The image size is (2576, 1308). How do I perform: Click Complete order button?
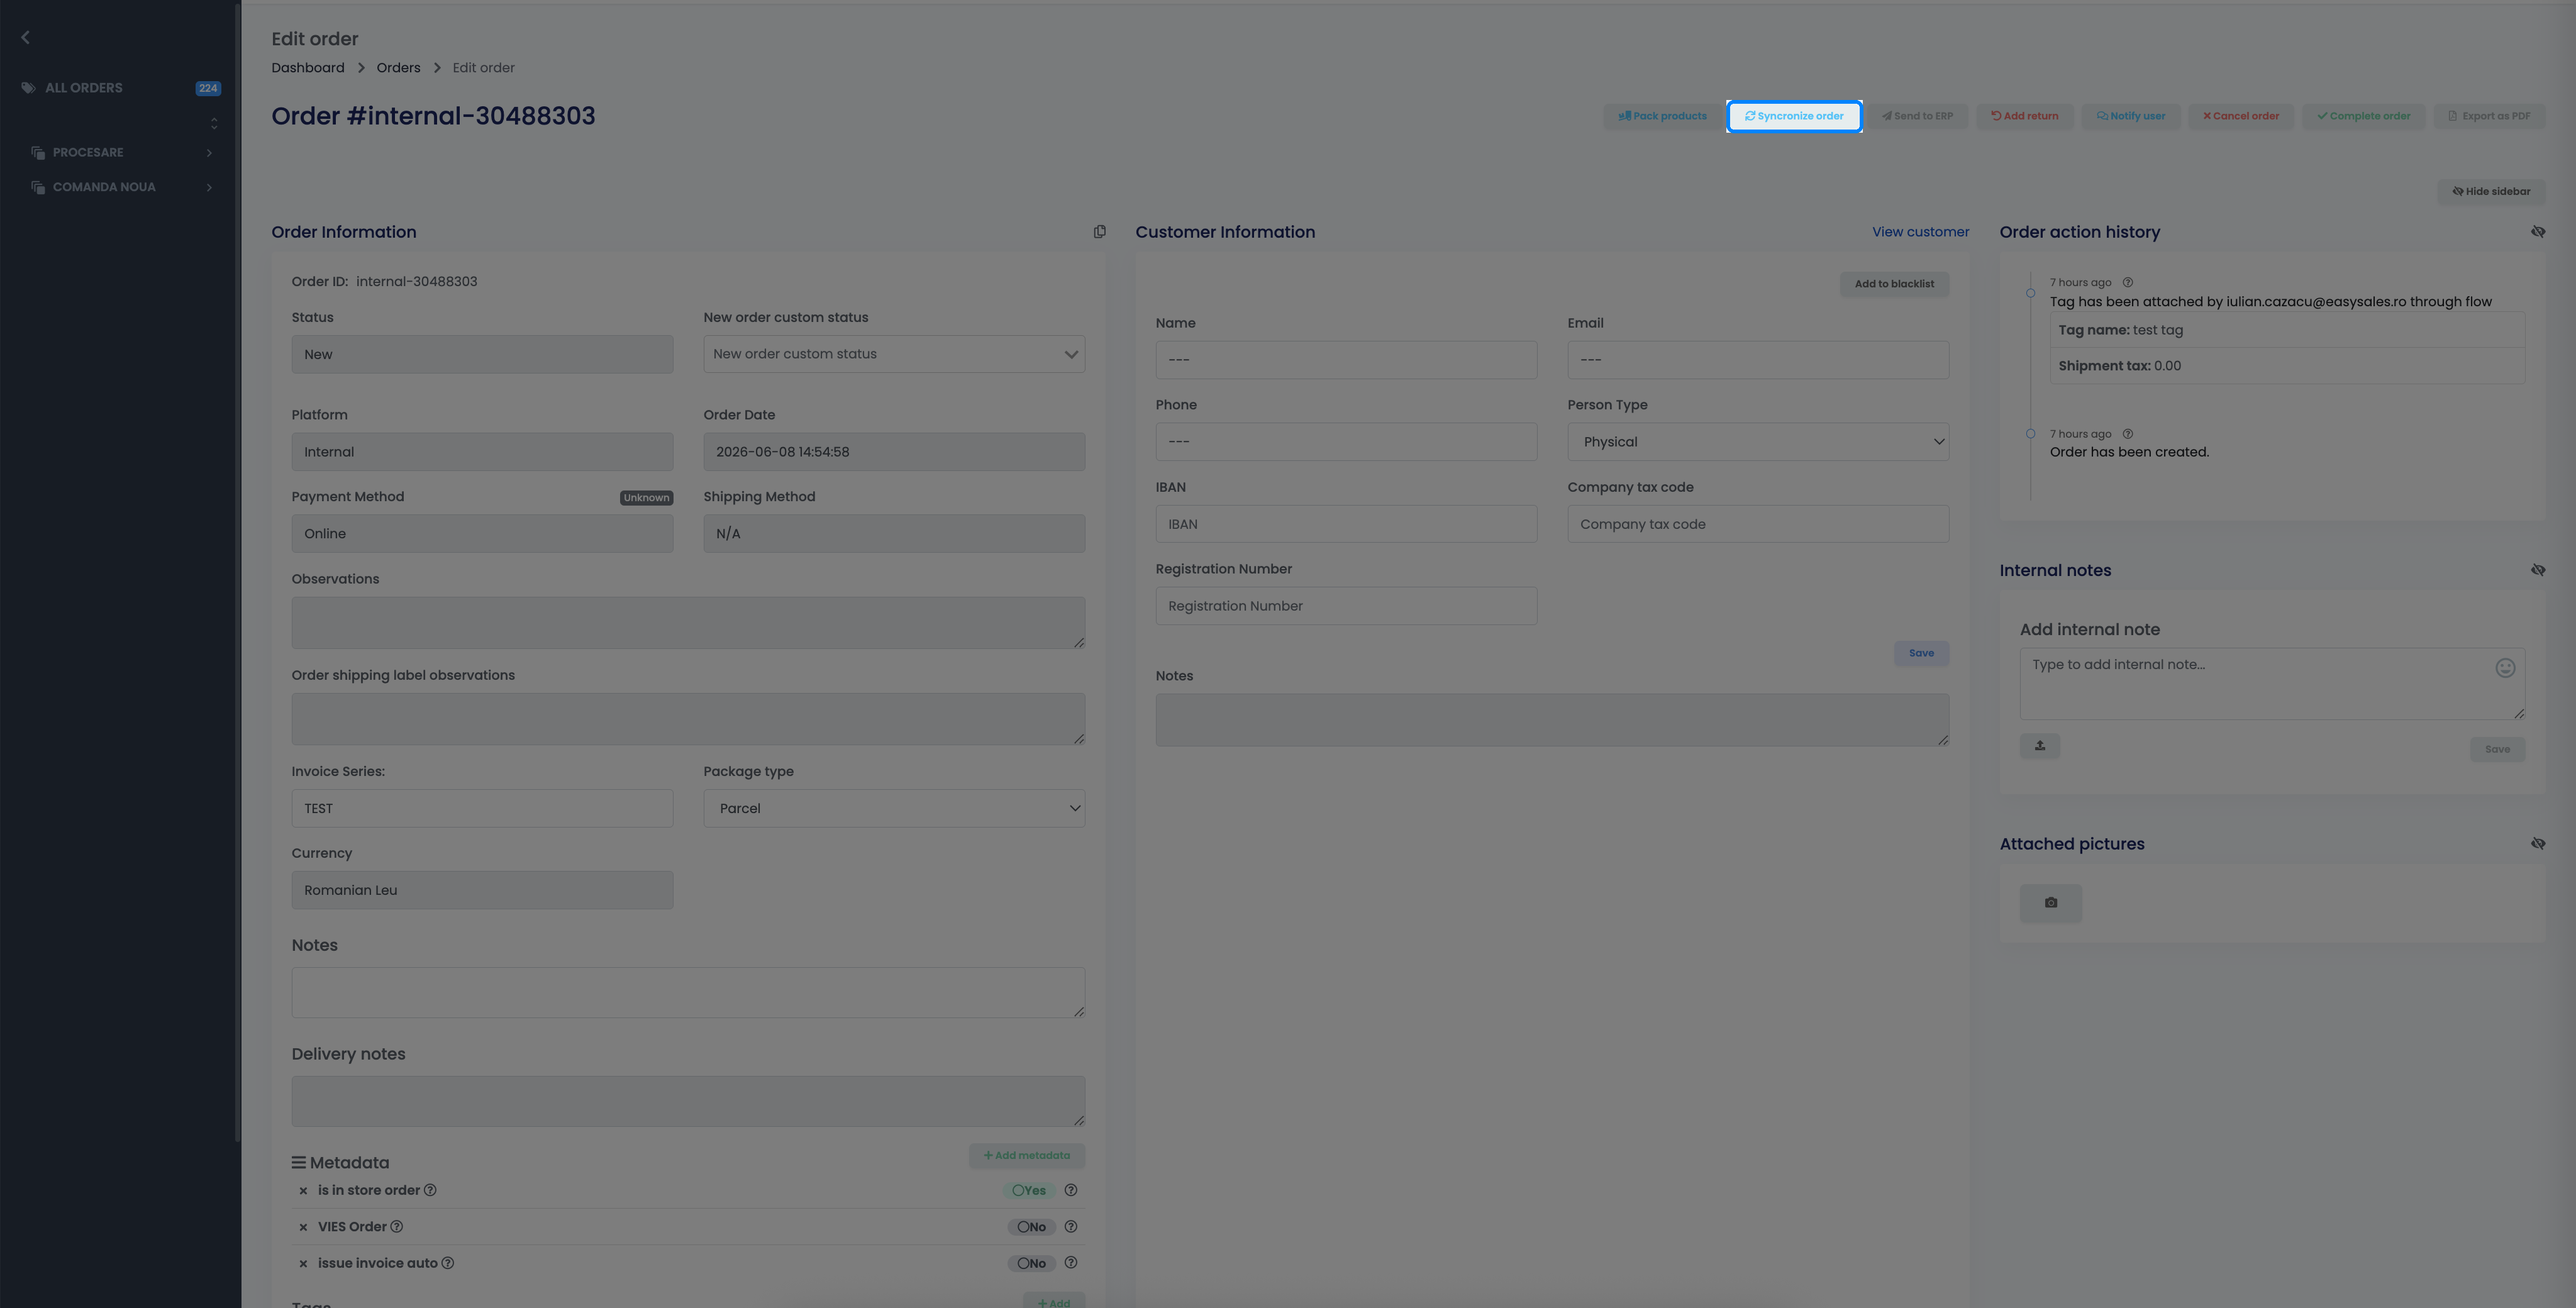tap(2363, 116)
